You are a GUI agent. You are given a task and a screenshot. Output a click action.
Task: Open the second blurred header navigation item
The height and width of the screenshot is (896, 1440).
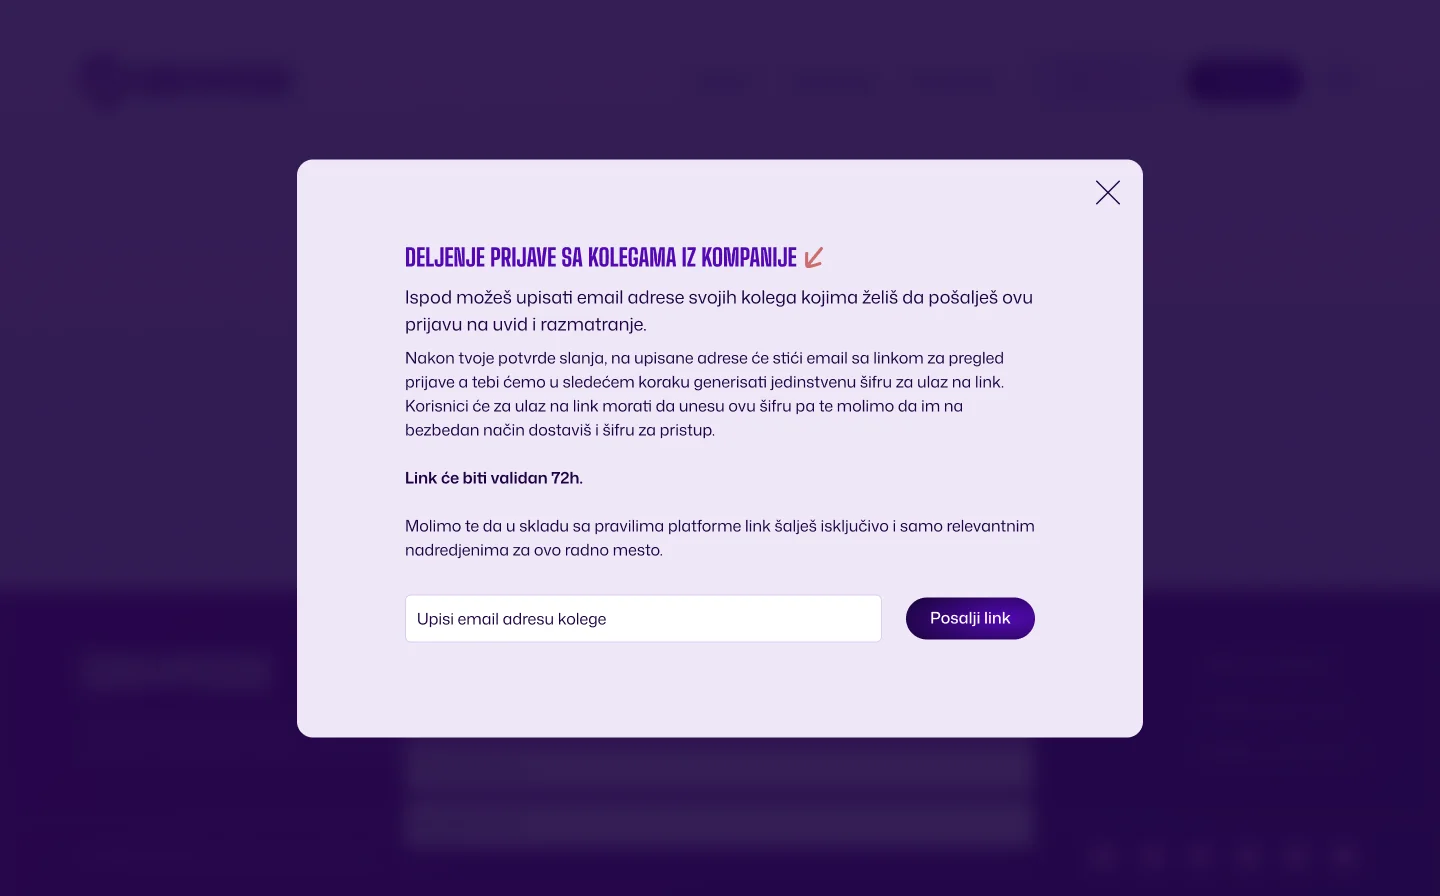click(x=831, y=84)
